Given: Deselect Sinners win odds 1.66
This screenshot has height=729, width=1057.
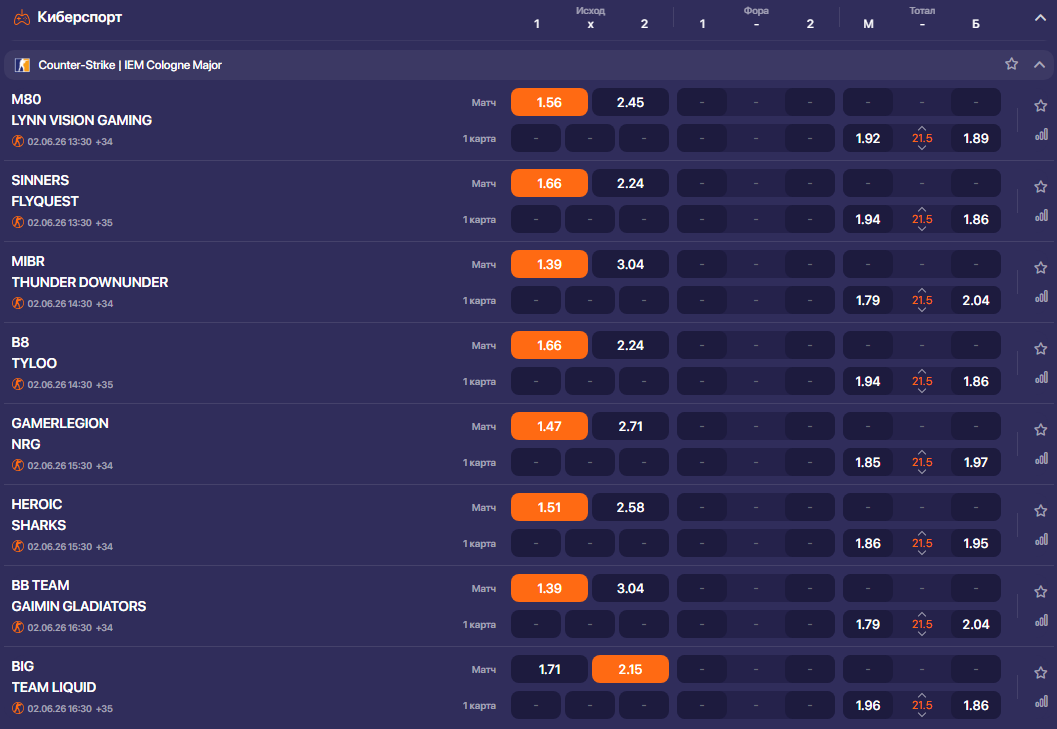Looking at the screenshot, I should click(x=549, y=183).
